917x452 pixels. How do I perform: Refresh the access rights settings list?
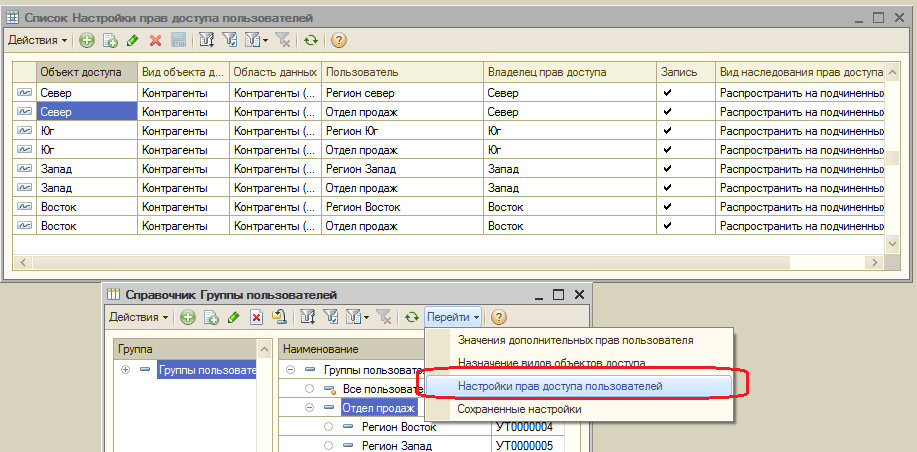tap(311, 40)
